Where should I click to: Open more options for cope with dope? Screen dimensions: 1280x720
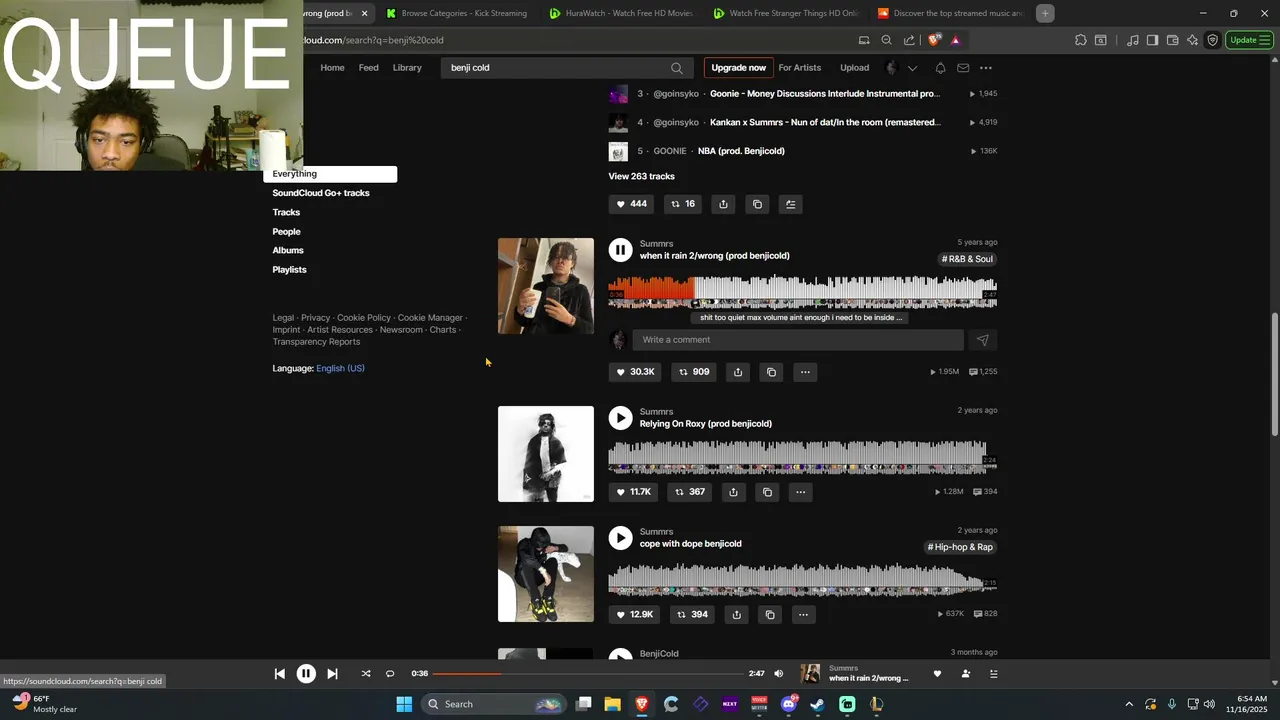click(803, 614)
